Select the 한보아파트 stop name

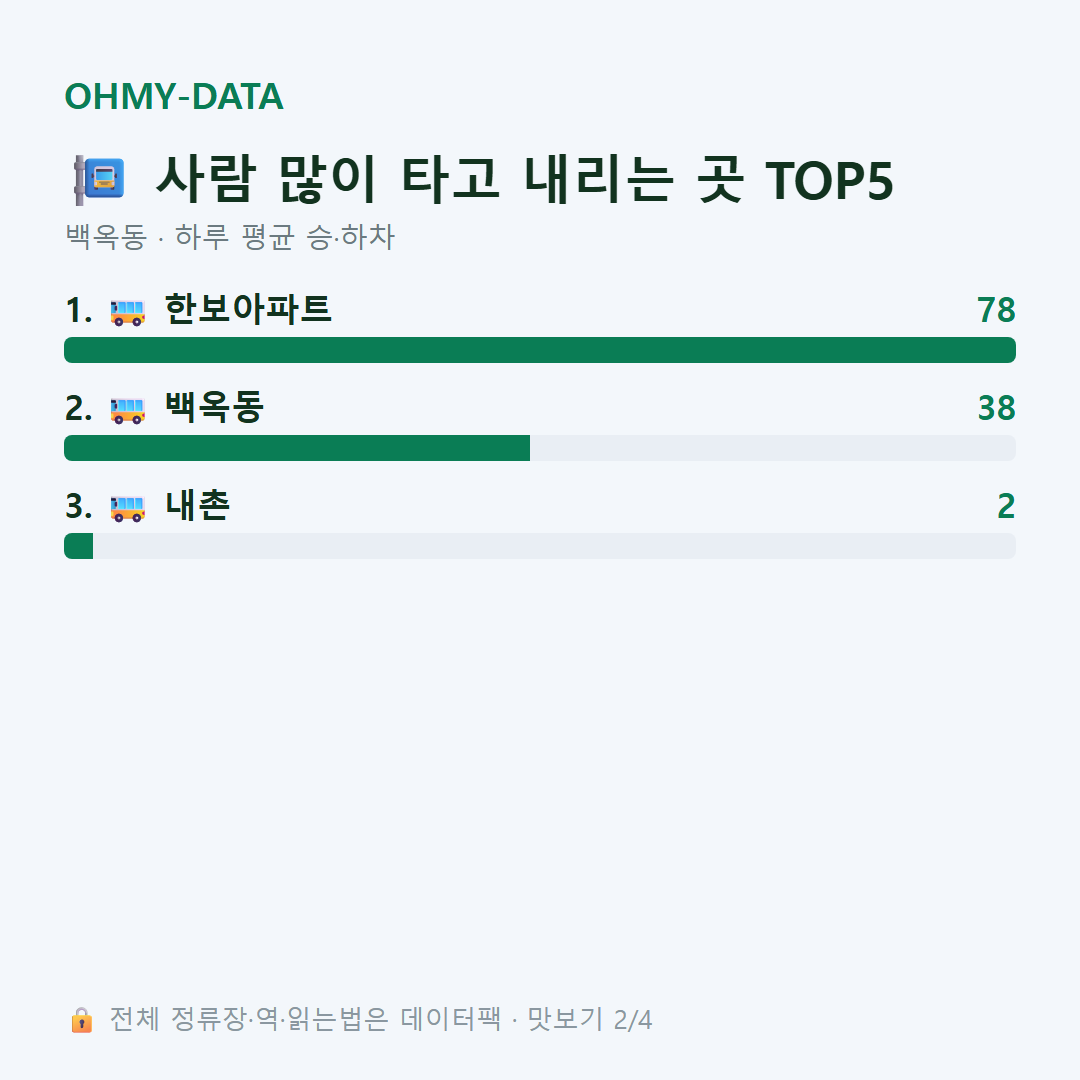coord(248,309)
